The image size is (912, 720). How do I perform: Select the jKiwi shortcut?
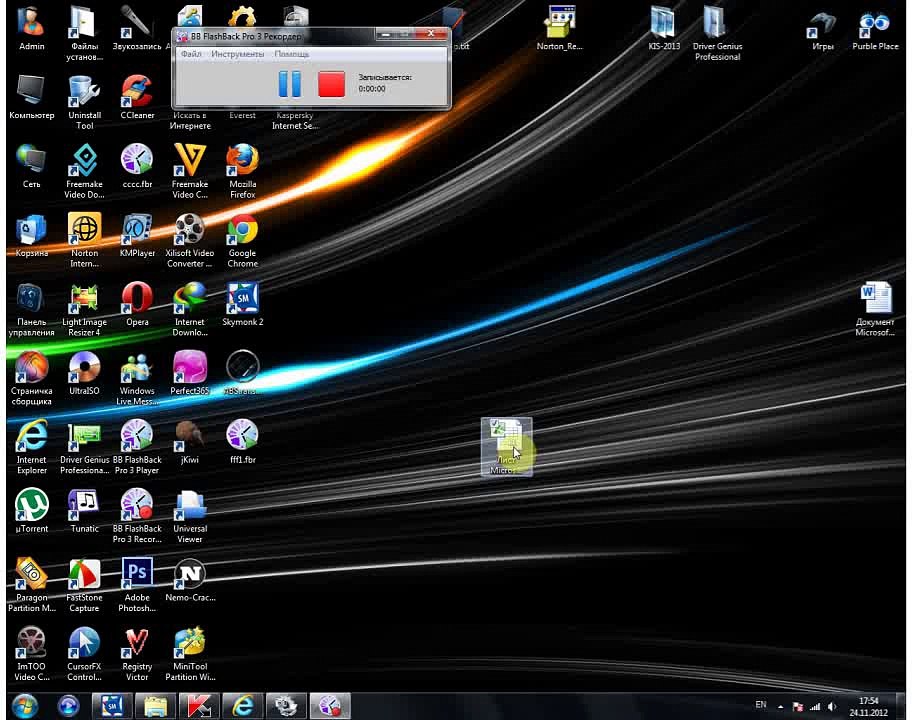(x=190, y=441)
